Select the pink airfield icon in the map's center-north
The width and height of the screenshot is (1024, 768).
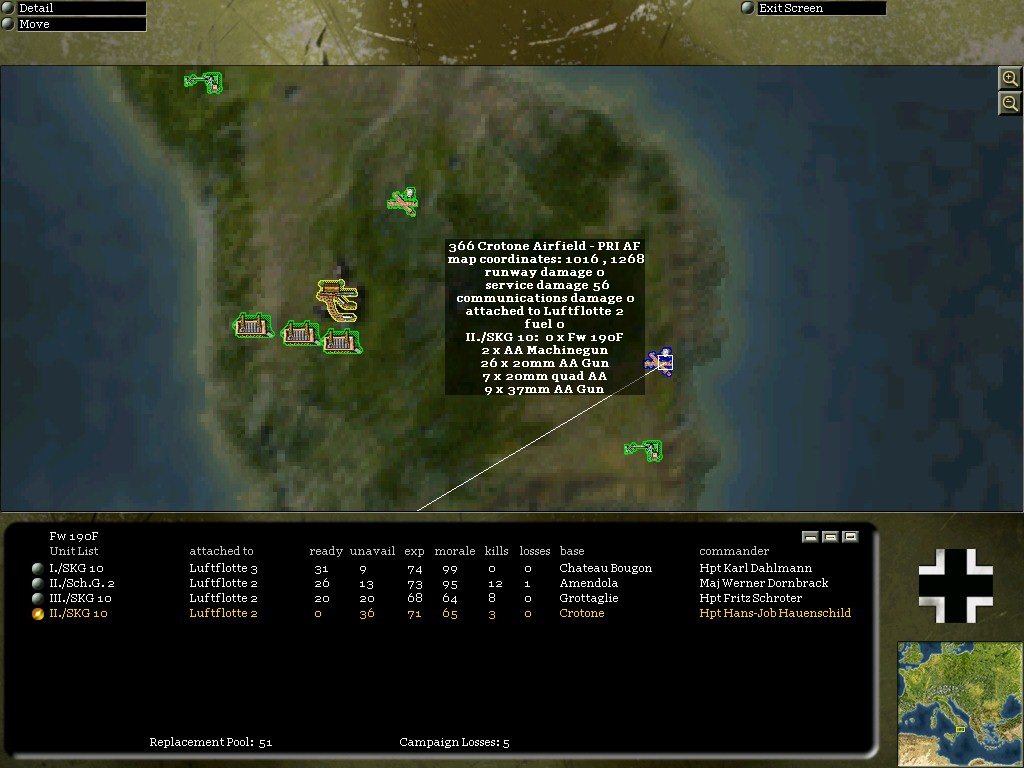403,202
